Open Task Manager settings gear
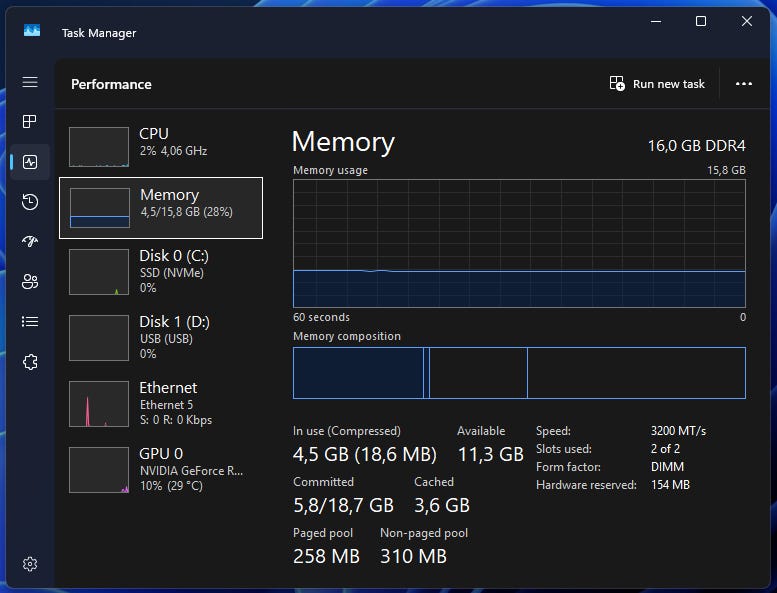 [30, 564]
